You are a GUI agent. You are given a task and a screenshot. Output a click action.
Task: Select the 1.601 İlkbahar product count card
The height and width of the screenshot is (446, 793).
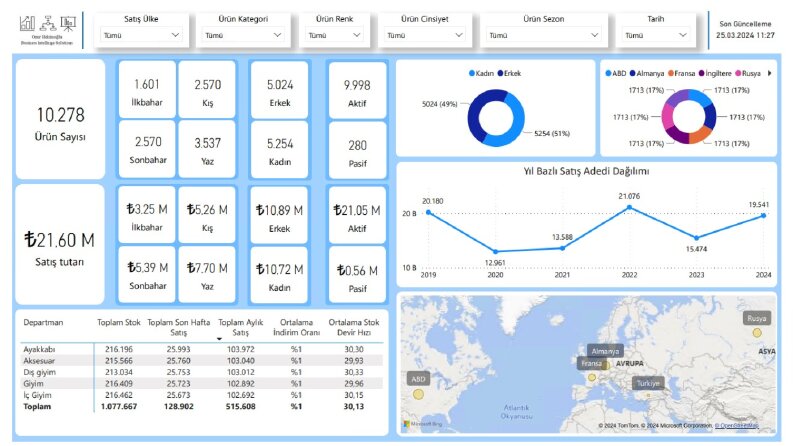tap(147, 90)
